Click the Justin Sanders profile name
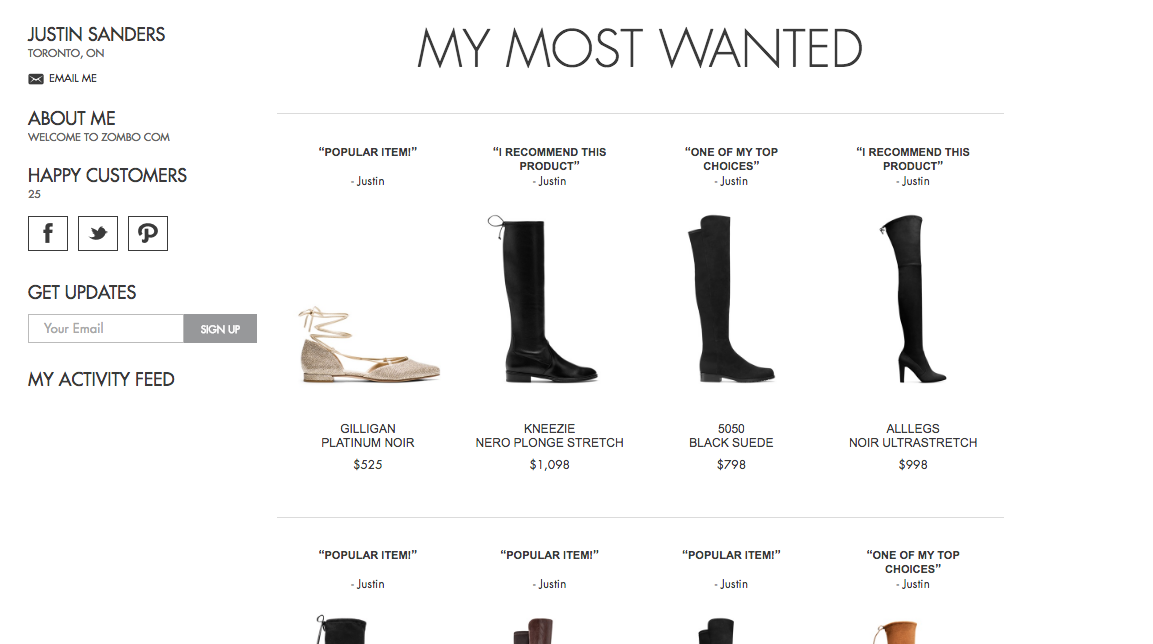Screen dimensions: 1153x644 (x=96, y=35)
